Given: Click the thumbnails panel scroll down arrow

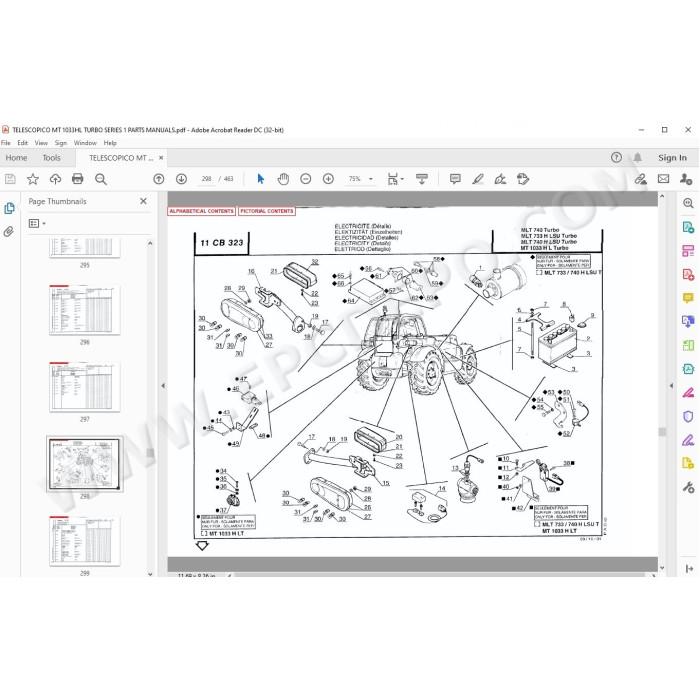Looking at the screenshot, I should (150, 574).
